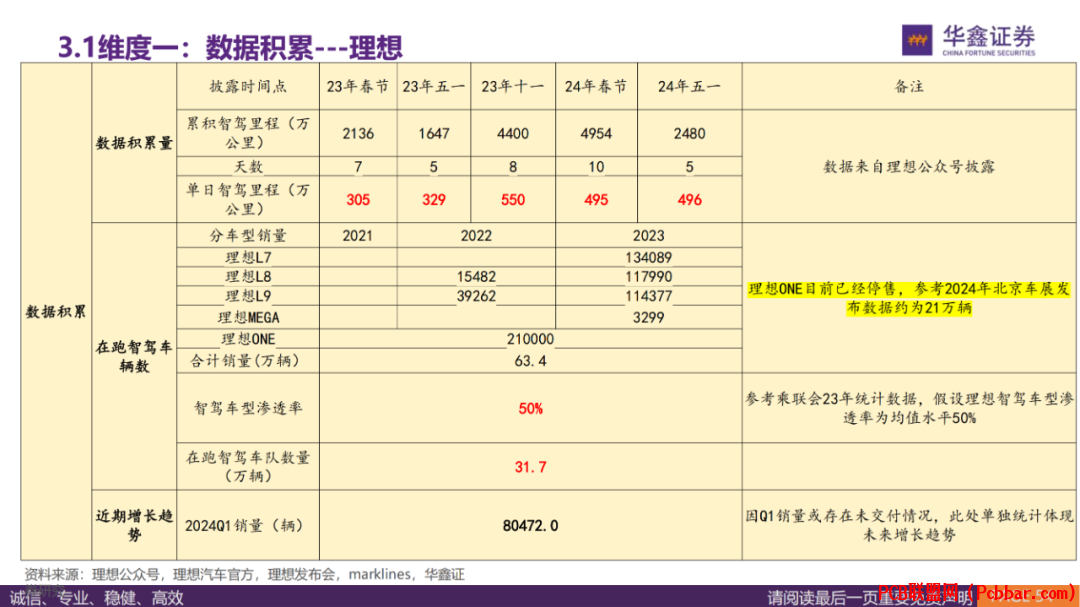Click the 分车型销量 row label
This screenshot has width=1080, height=607.
[x=248, y=236]
